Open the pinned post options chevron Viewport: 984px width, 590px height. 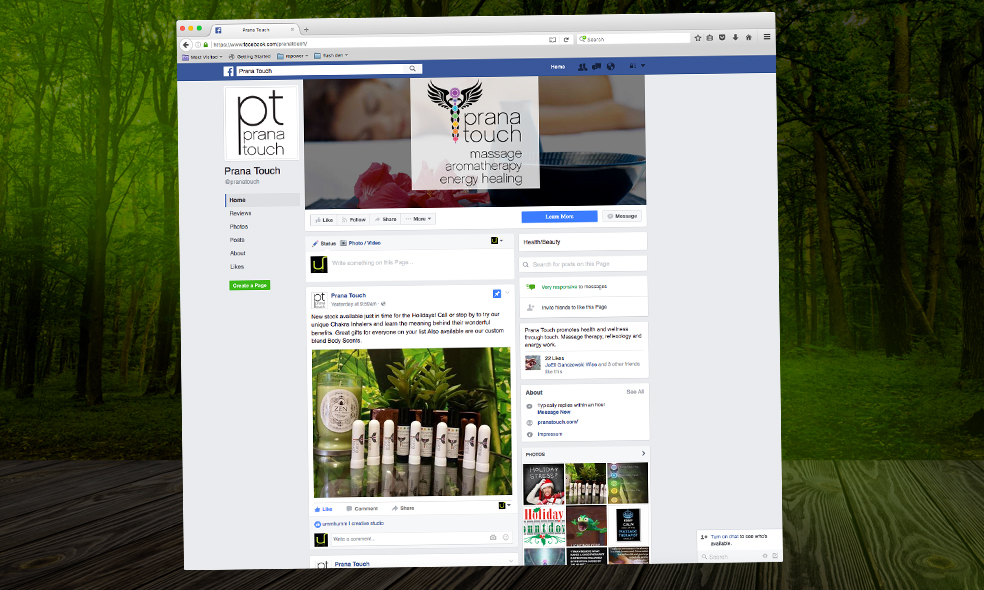507,292
